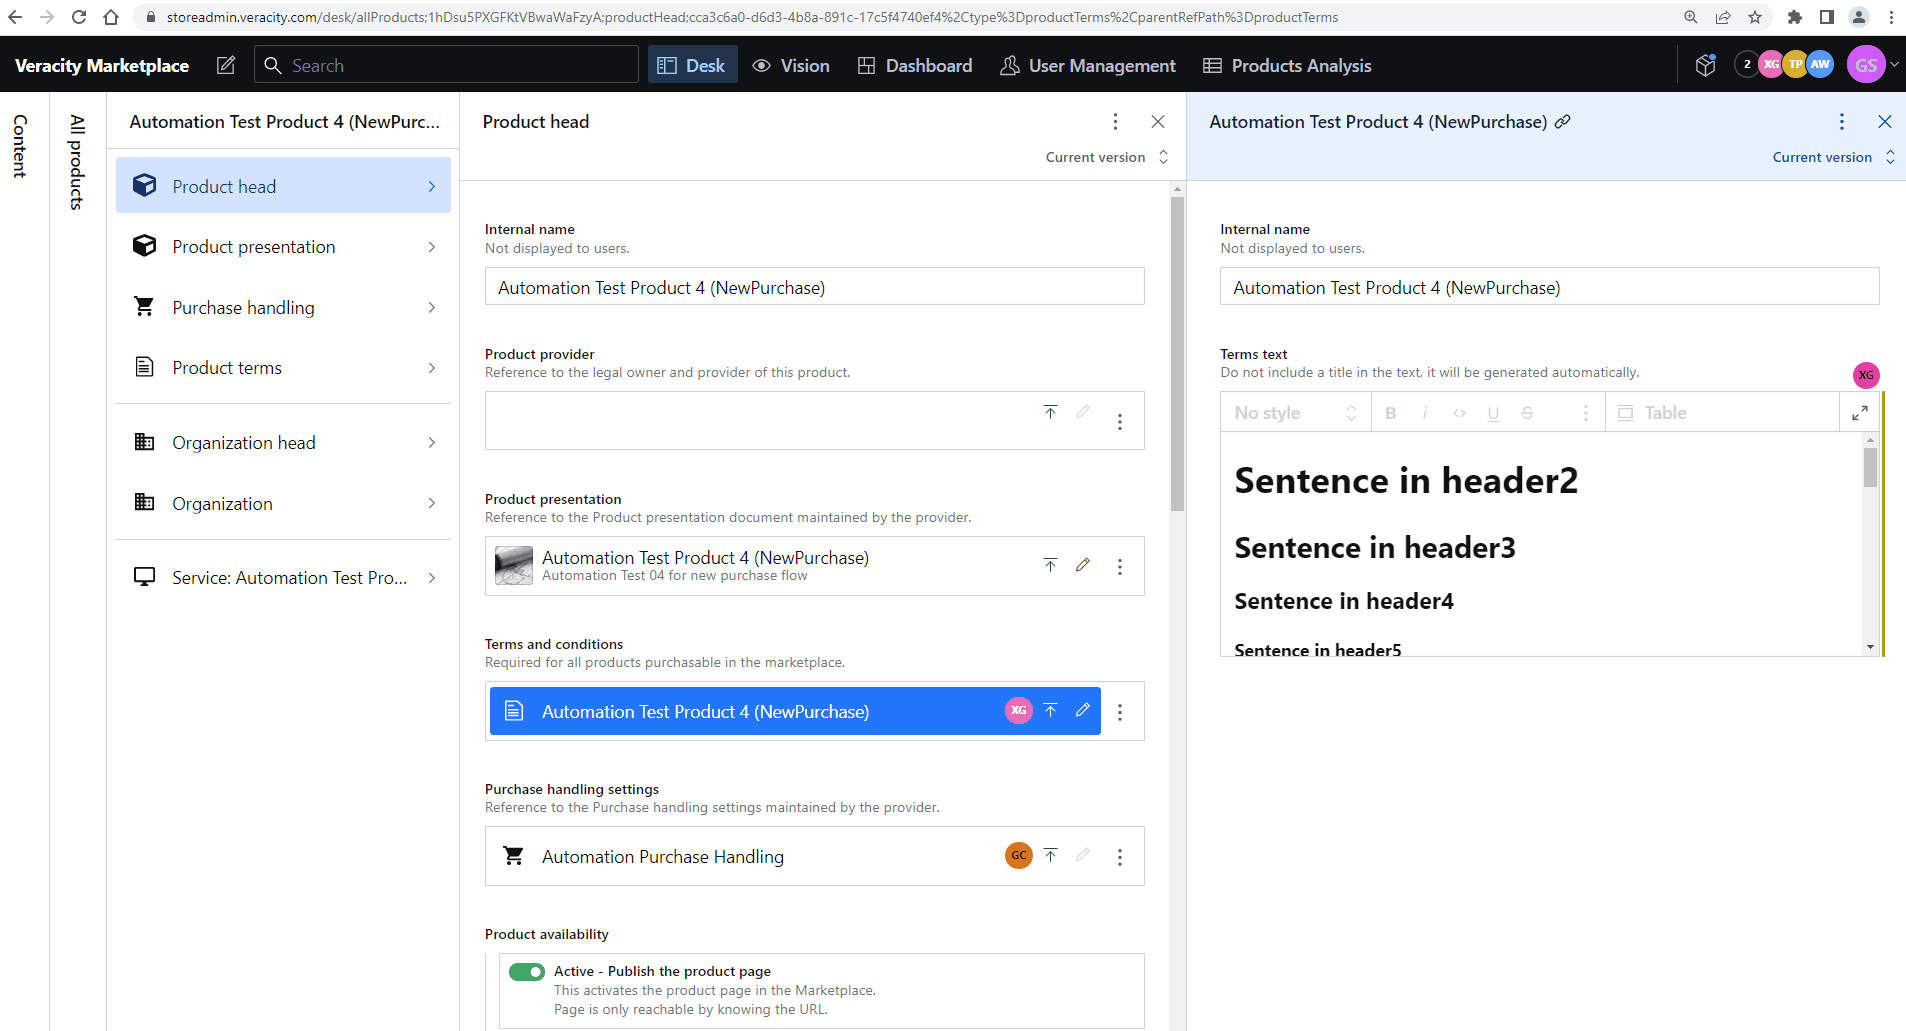Close the Product head panel

[1158, 122]
